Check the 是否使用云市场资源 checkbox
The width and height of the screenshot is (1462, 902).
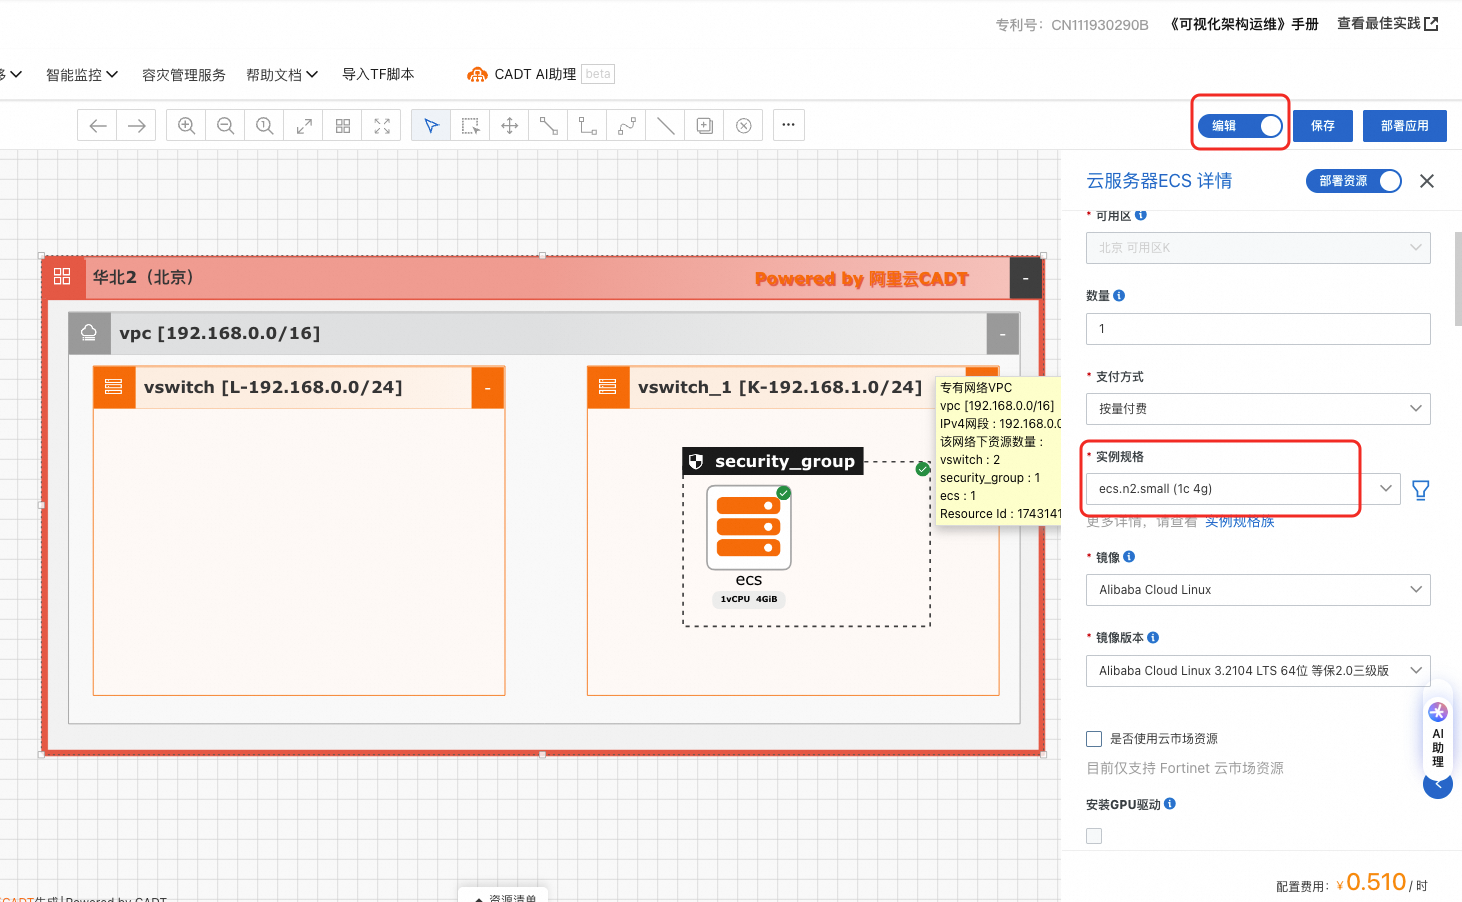pos(1094,739)
